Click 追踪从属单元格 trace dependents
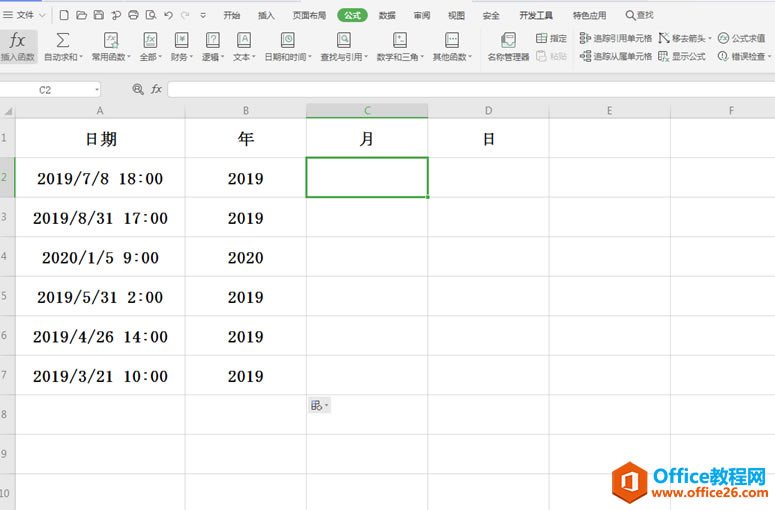The height and width of the screenshot is (510, 775). point(616,56)
